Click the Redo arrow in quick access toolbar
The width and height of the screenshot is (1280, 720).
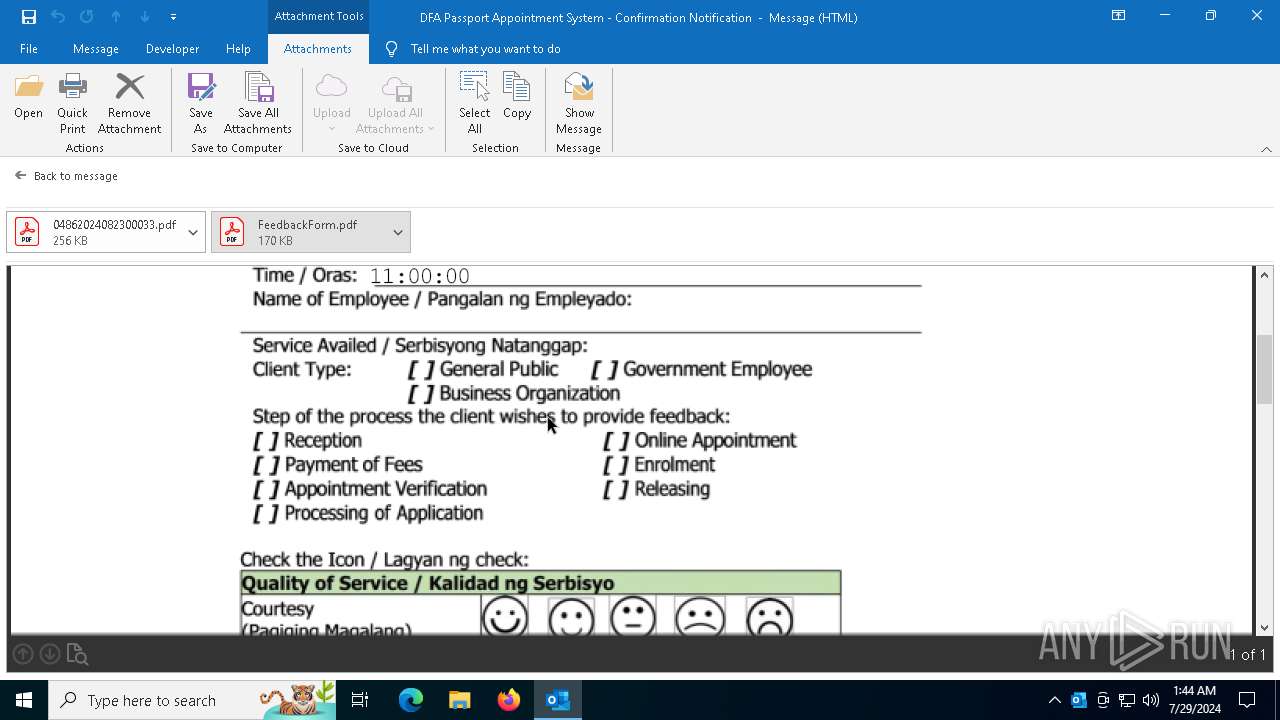[x=87, y=17]
